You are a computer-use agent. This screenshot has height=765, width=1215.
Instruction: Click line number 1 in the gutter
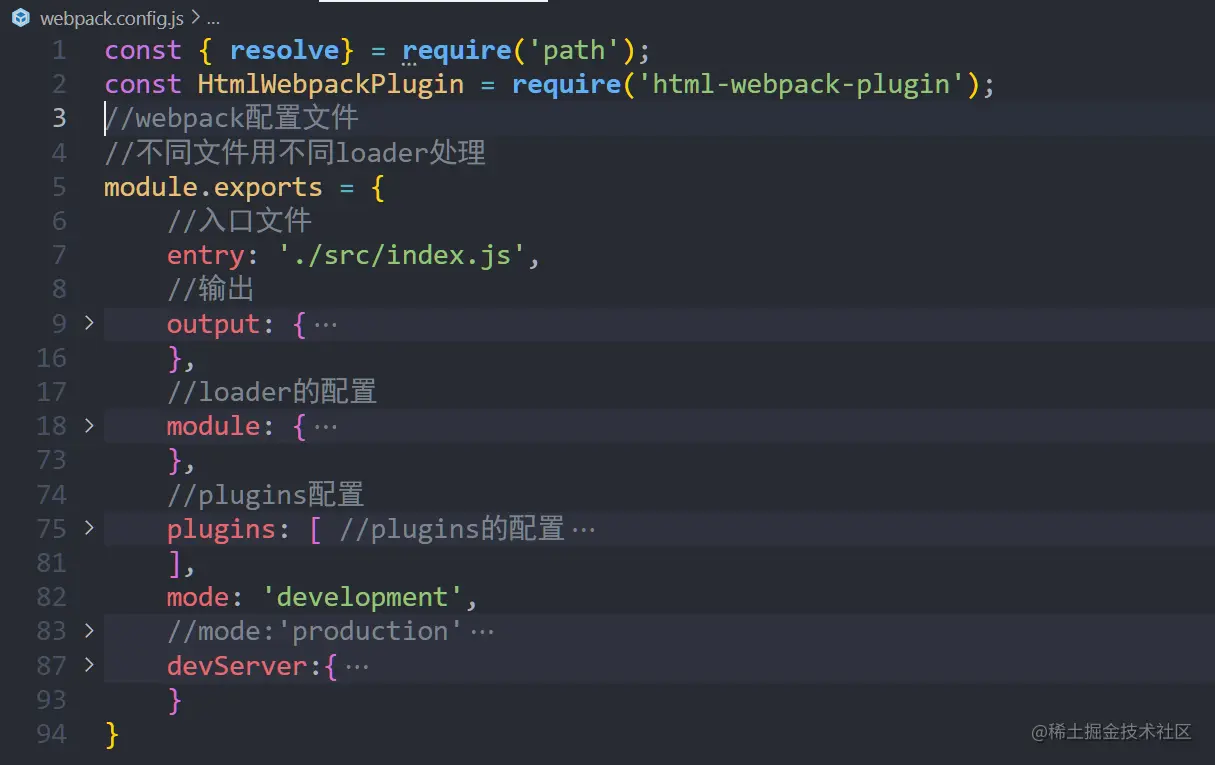58,49
